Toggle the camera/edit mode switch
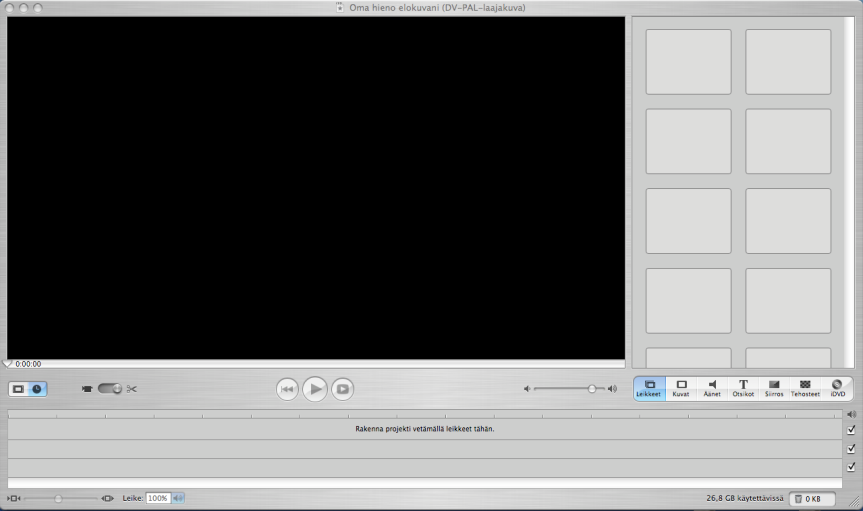The height and width of the screenshot is (511, 863). [110, 389]
